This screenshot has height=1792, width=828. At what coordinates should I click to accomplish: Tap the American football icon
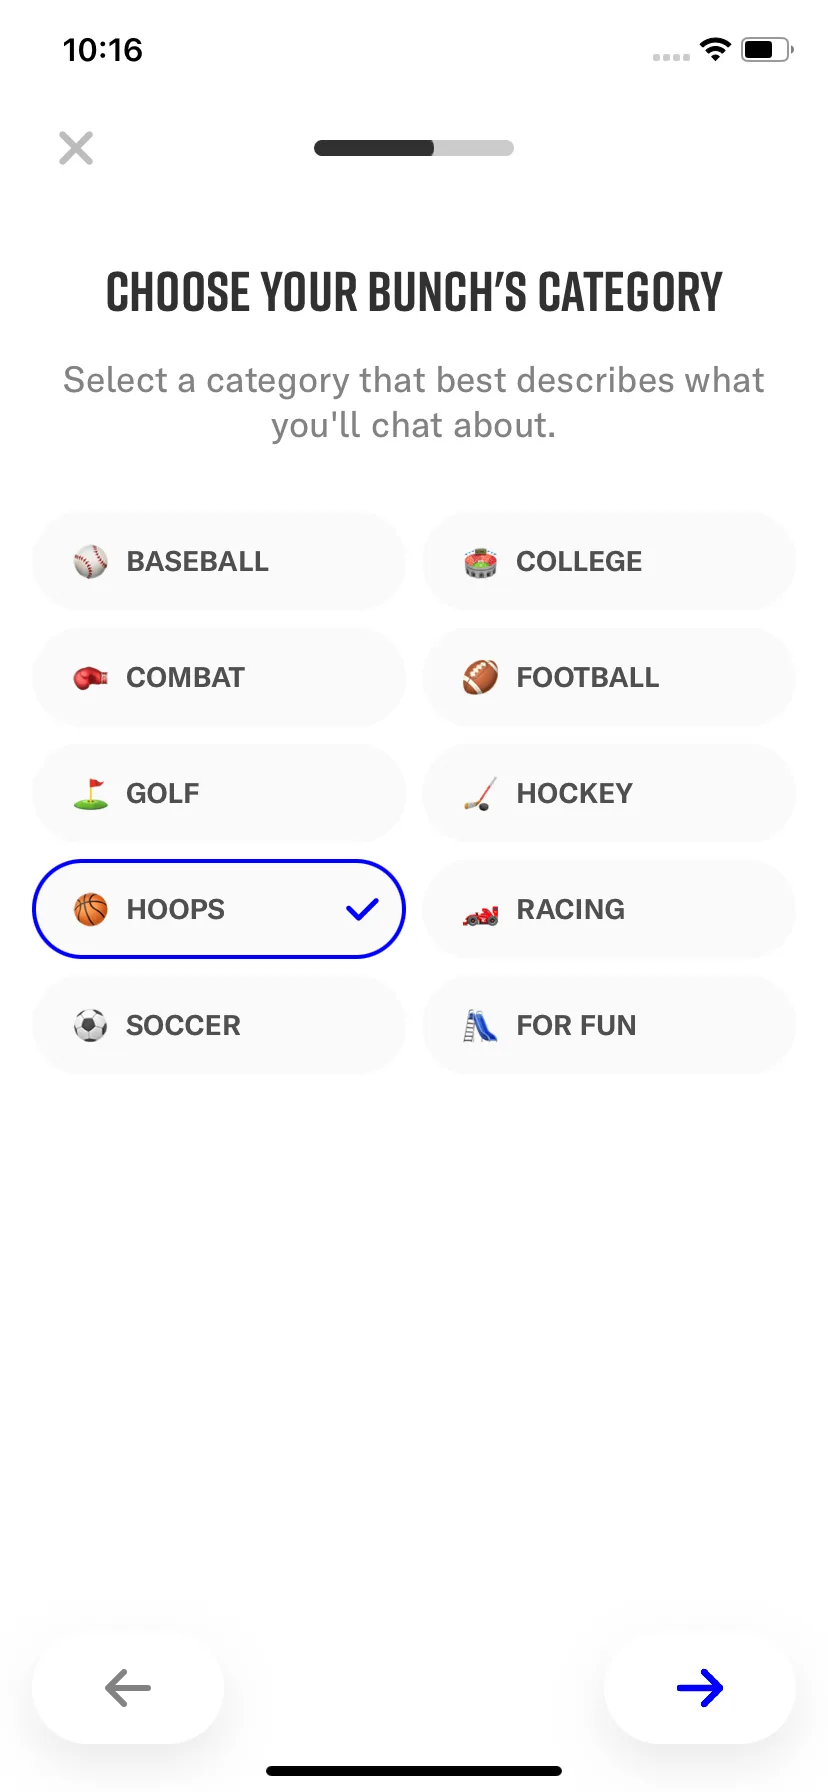click(x=480, y=678)
